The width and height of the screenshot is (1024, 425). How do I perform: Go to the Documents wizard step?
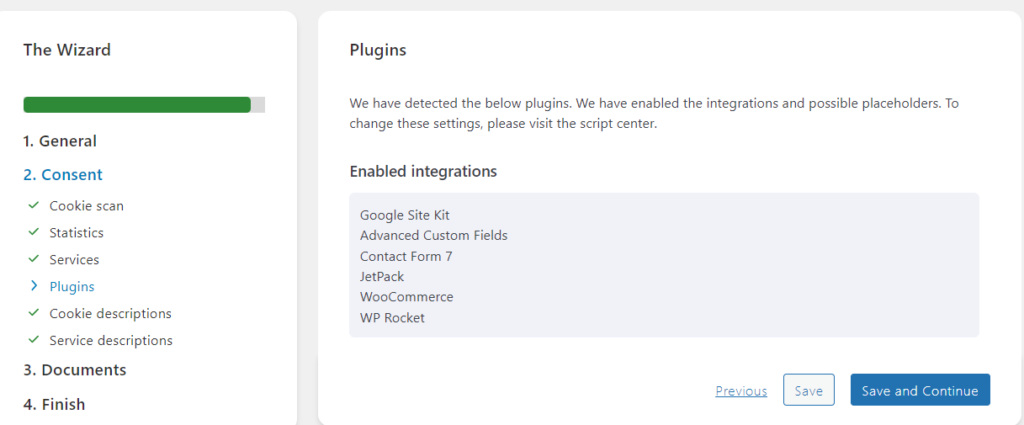(x=75, y=370)
